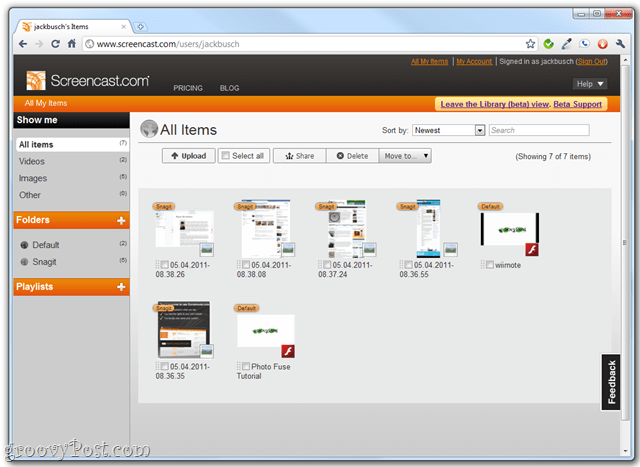Image resolution: width=640 pixels, height=467 pixels.
Task: Check the box for item 05.04.2011-08.36.35
Action: [x=164, y=367]
